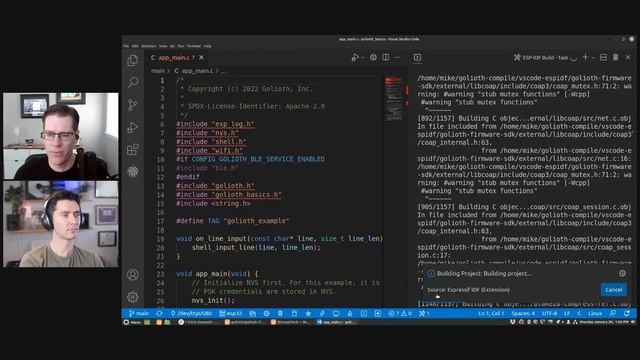640x360 pixels.
Task: Click the Build Project status bar icon
Action: pyautogui.click(x=294, y=313)
